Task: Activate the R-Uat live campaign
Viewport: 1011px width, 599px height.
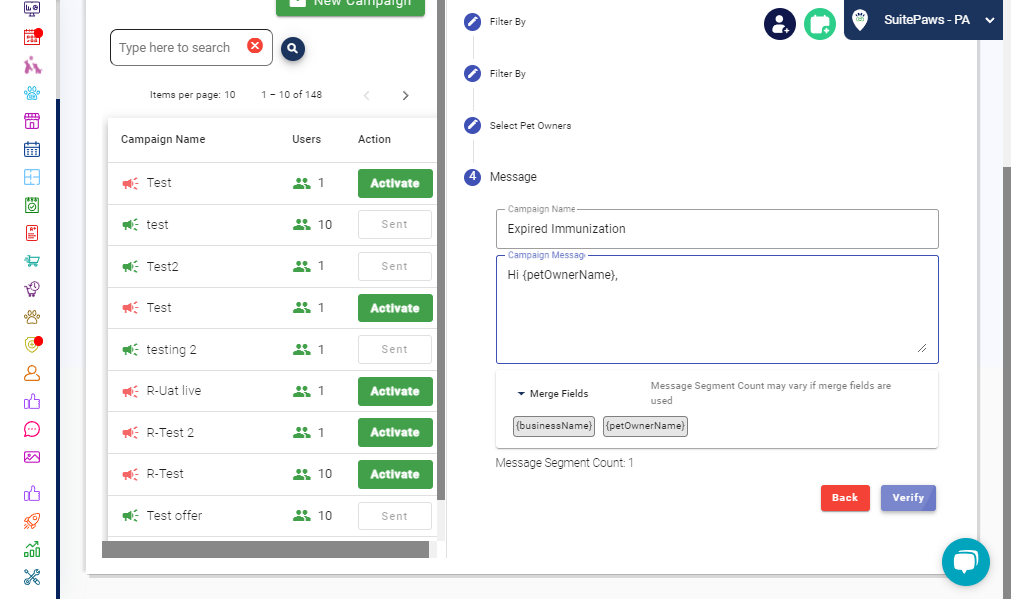Action: (x=395, y=391)
